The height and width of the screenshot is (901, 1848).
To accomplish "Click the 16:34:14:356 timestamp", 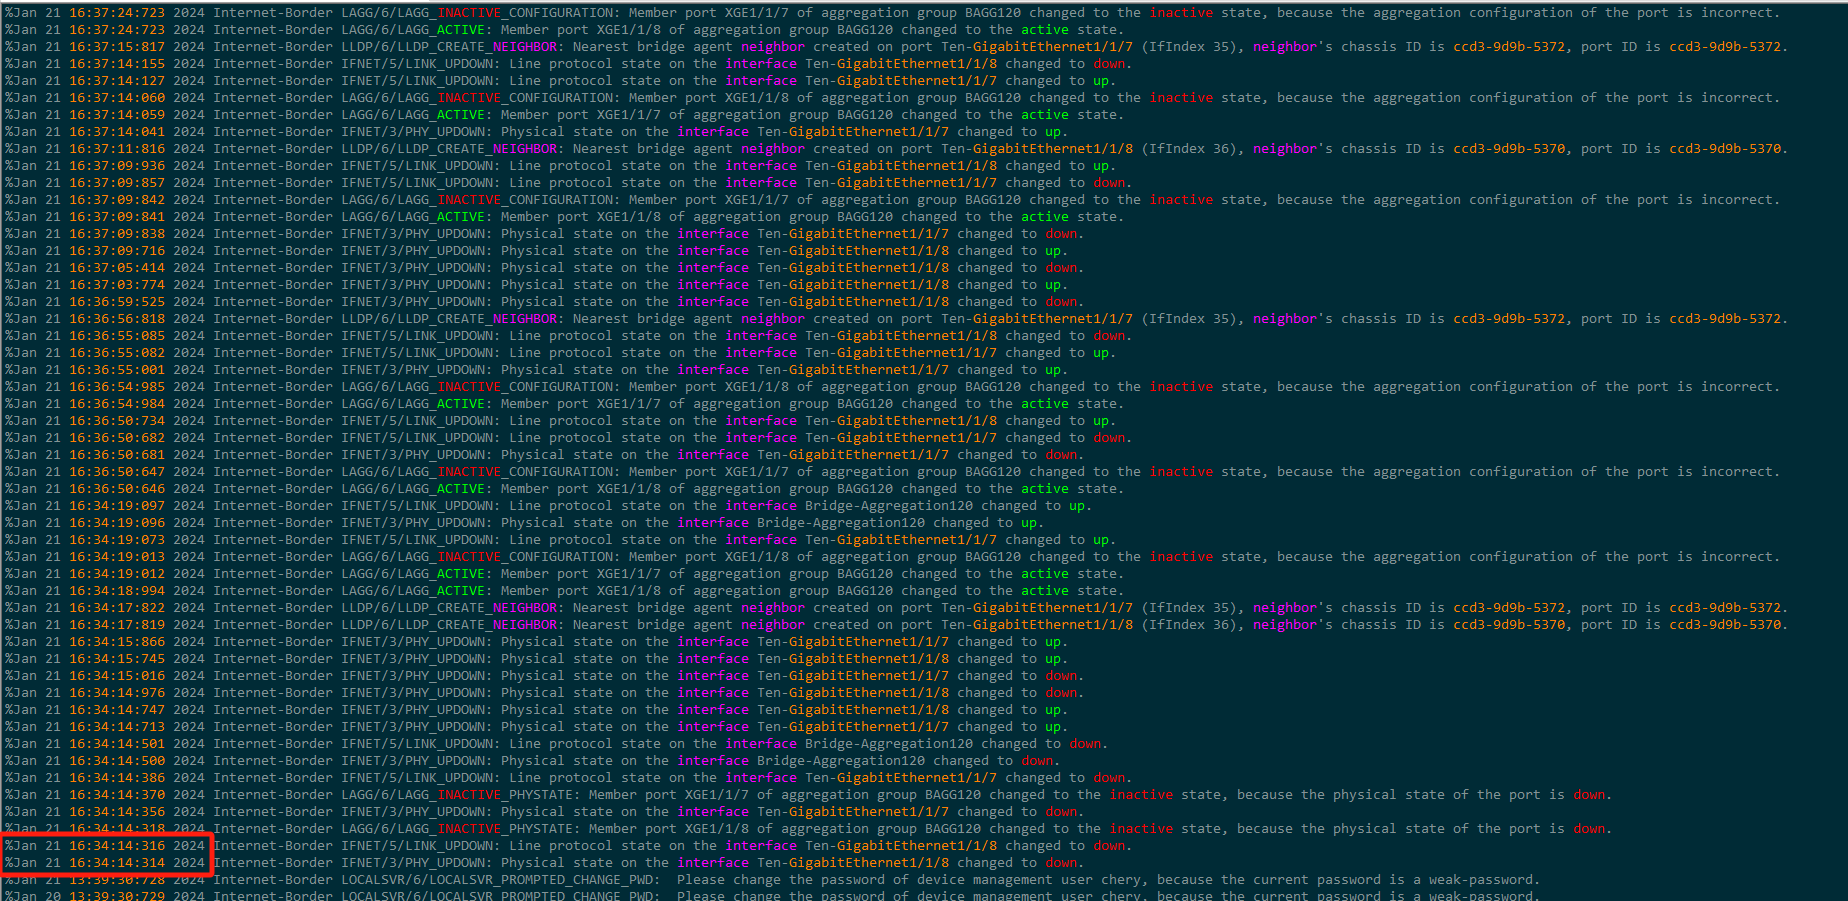I will 117,812.
